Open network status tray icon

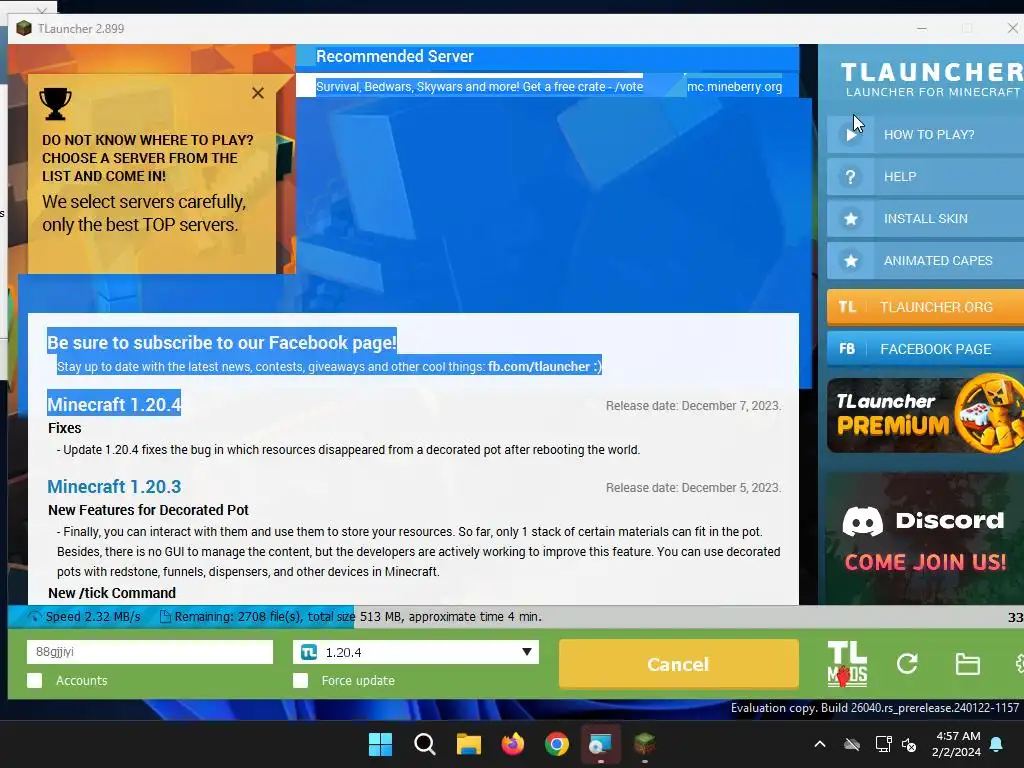(x=883, y=744)
